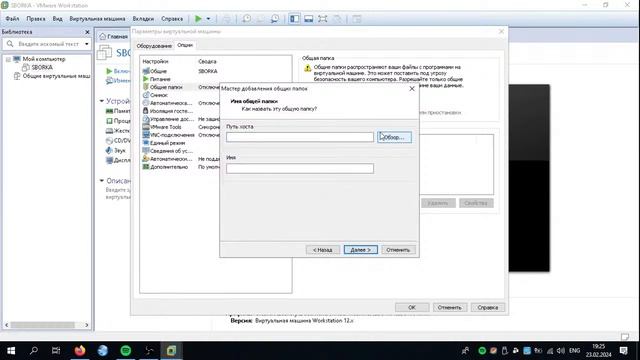Viewport: 640px width, 360px height.
Task: Switch to the Оборудование tab
Action: click(x=154, y=46)
